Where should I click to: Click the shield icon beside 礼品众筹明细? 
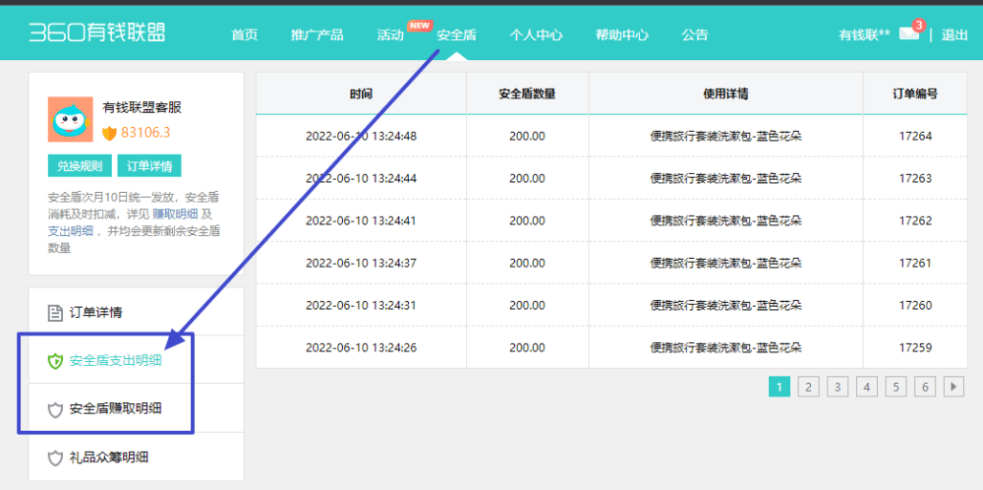(56, 458)
